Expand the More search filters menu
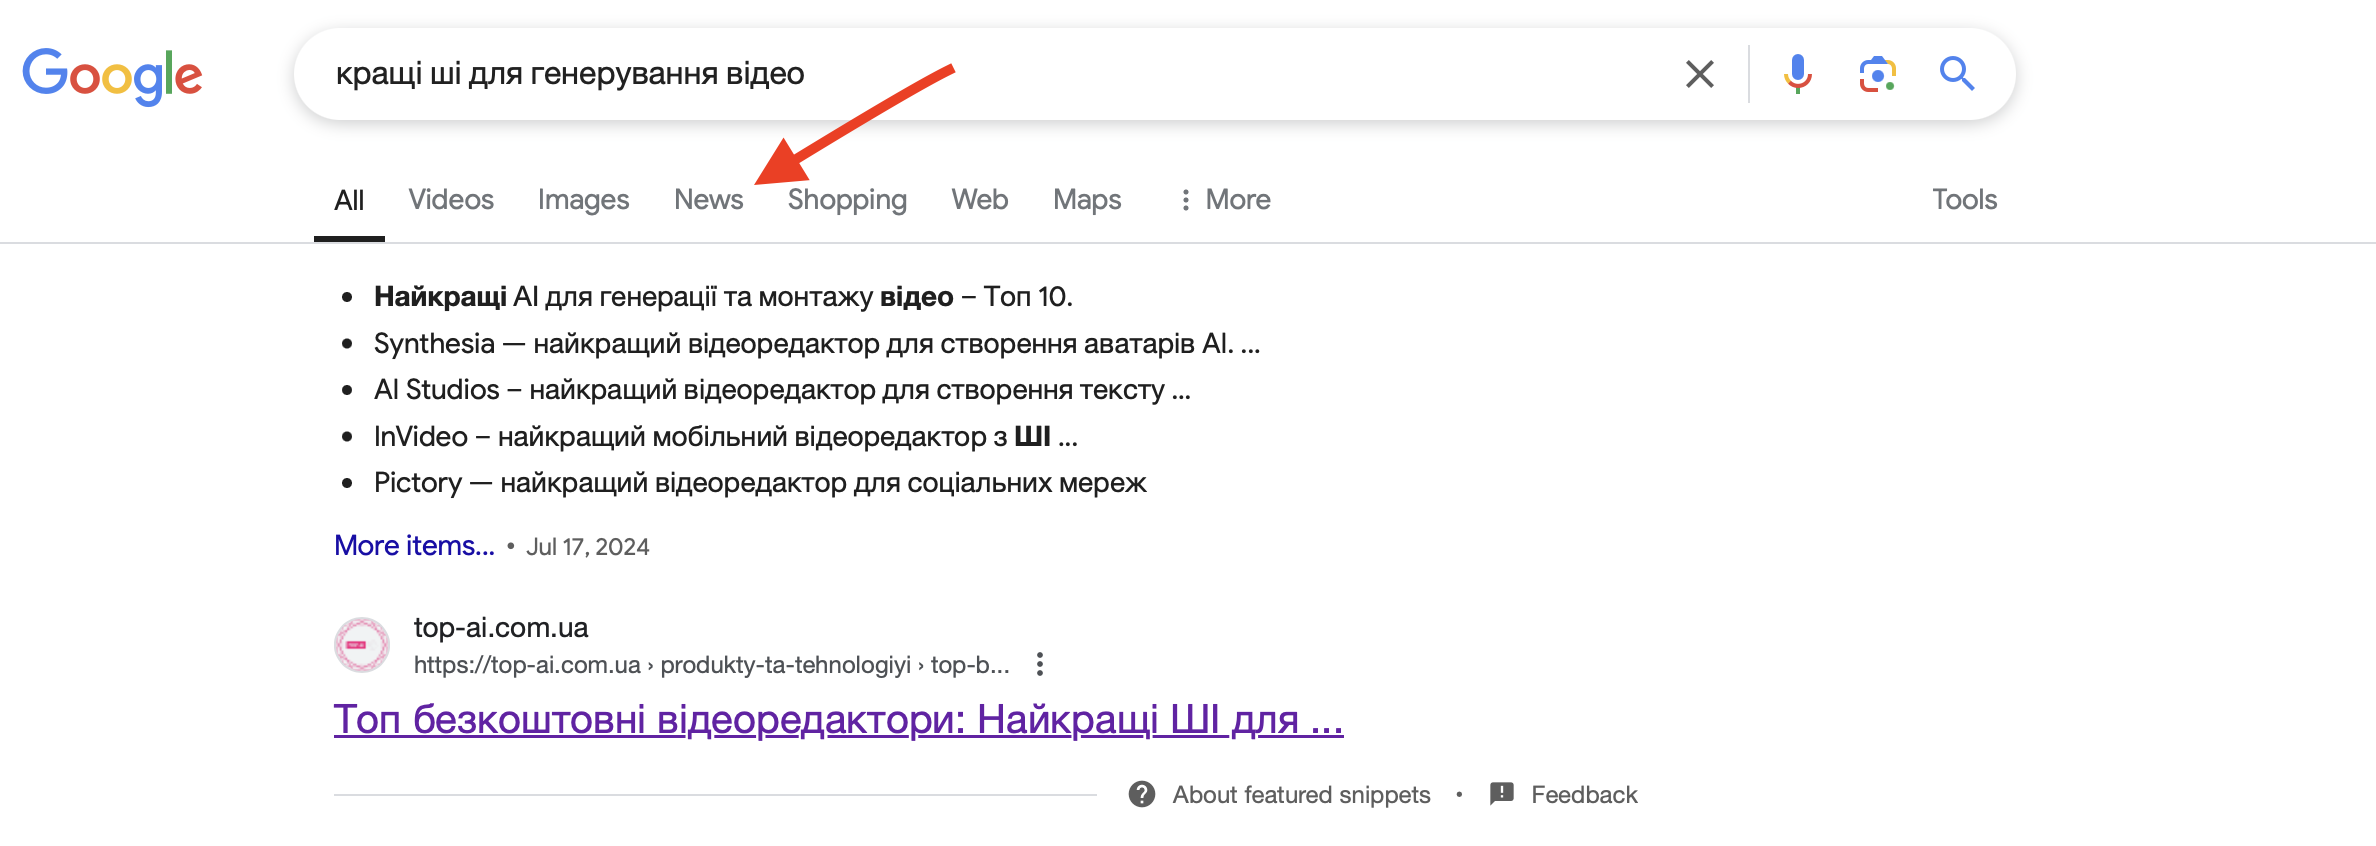The height and width of the screenshot is (846, 2376). (x=1225, y=200)
